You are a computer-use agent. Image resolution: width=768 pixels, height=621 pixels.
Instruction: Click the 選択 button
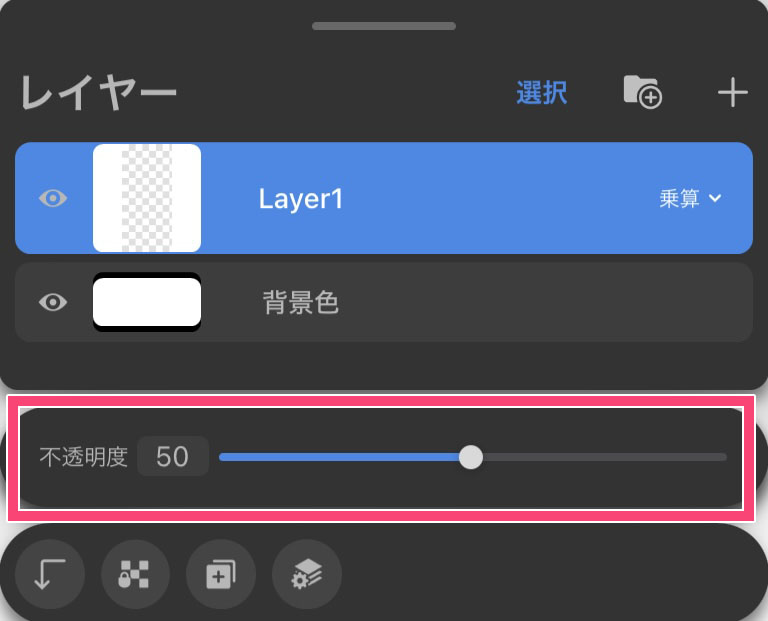542,93
